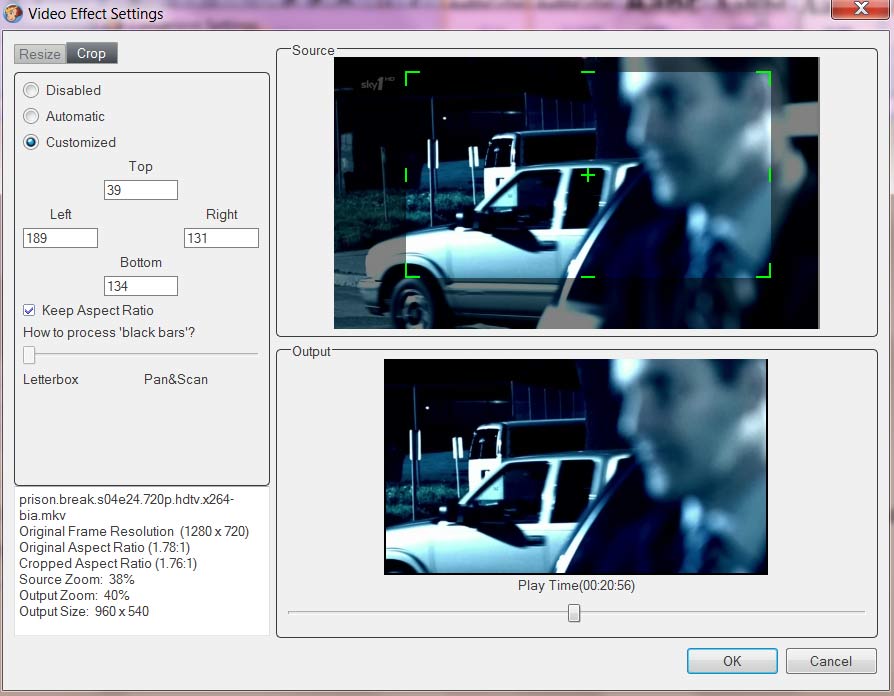Choose the Disabled crop option
Image resolution: width=894 pixels, height=696 pixels.
[31, 90]
